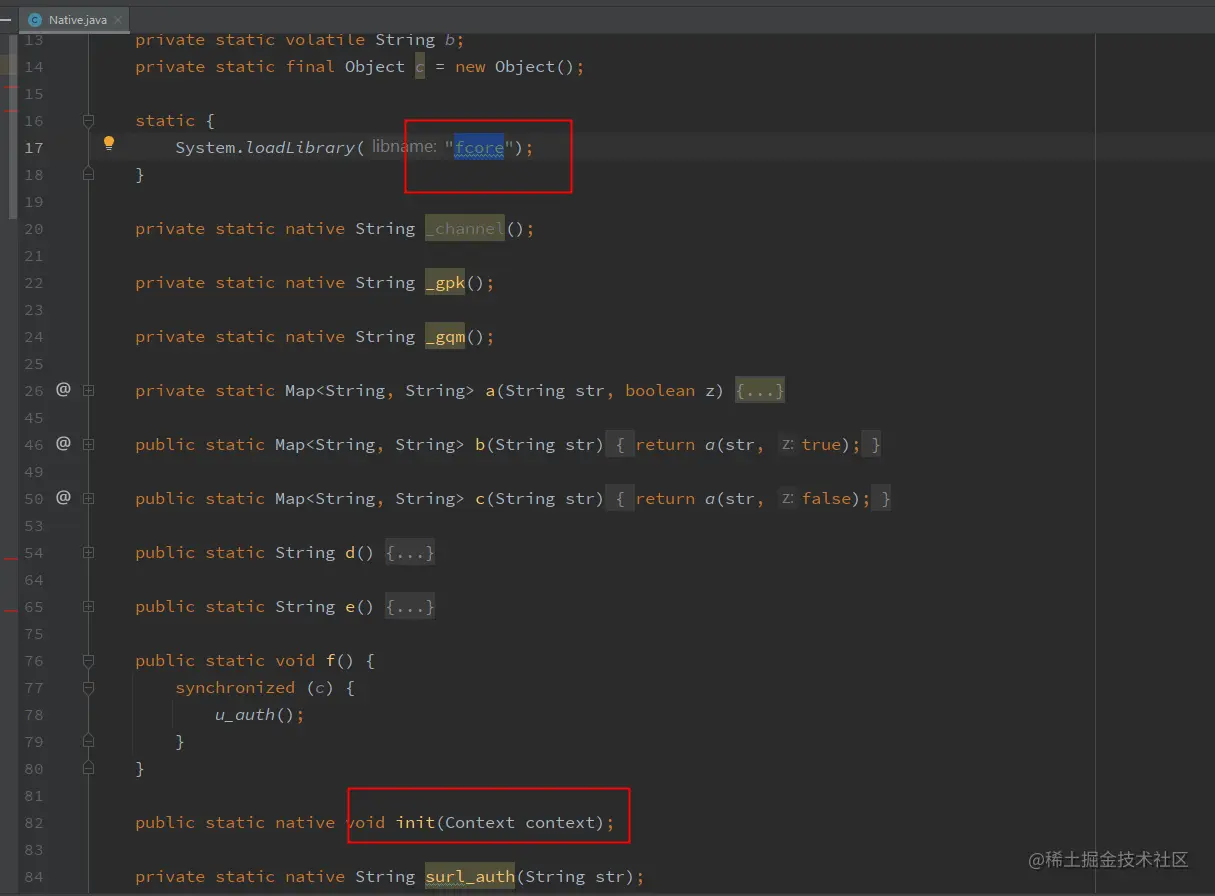Screen dimensions: 1215x896
Task: Click variable c on line 14
Action: tap(420, 67)
